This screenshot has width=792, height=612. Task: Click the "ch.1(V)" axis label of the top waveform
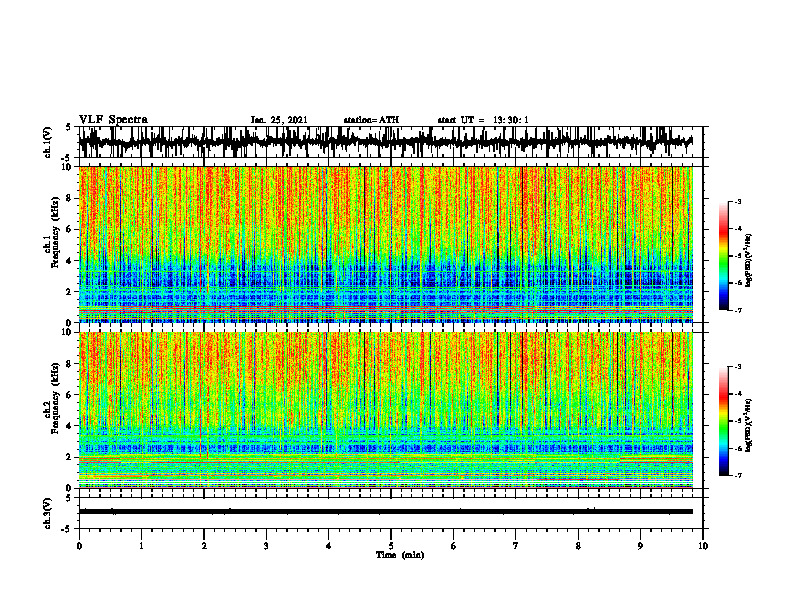[x=48, y=142]
